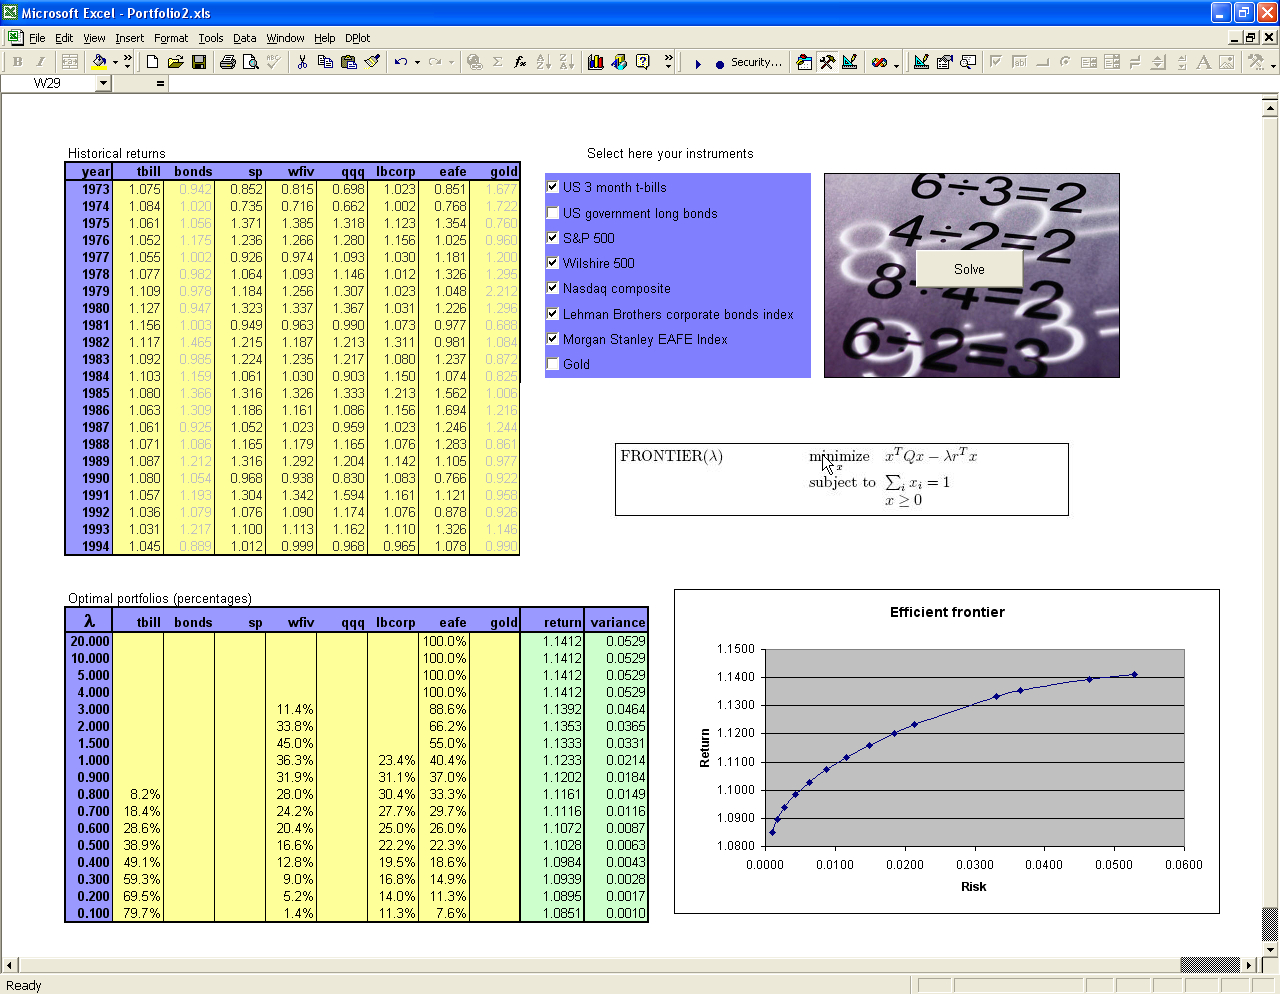Sort the selection ascending

tap(545, 61)
